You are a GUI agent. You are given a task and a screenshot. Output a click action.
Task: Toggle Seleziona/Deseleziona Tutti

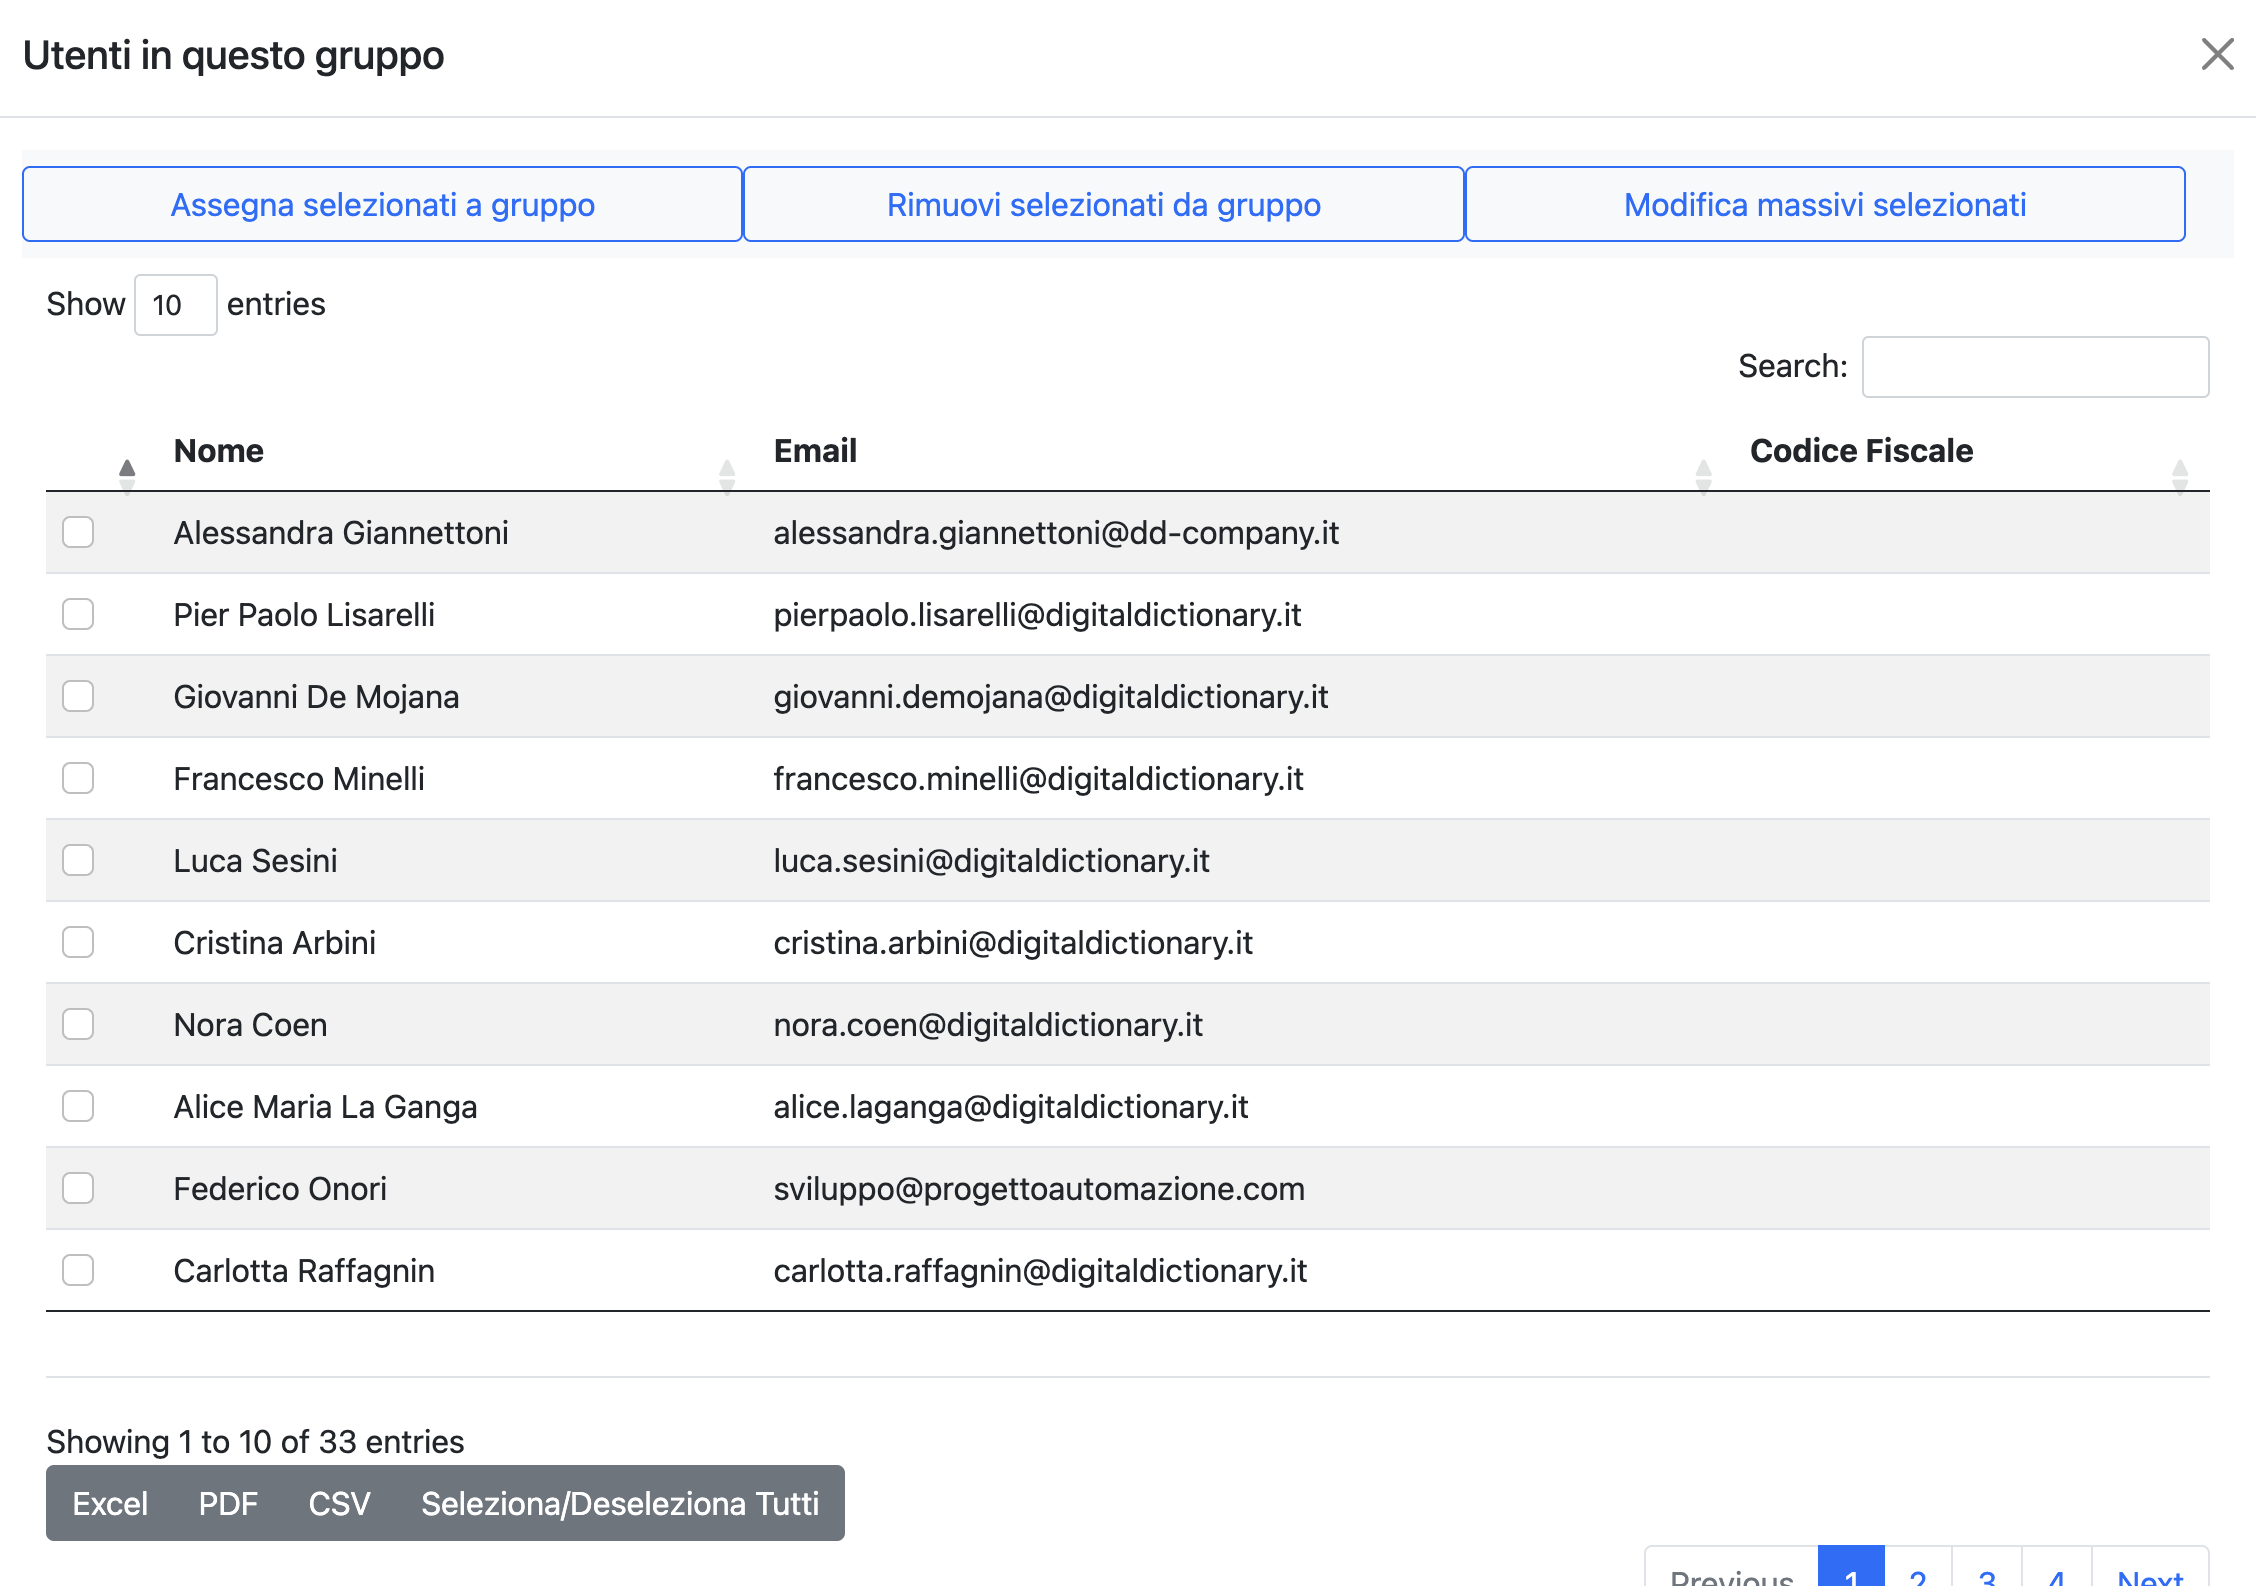(x=622, y=1503)
